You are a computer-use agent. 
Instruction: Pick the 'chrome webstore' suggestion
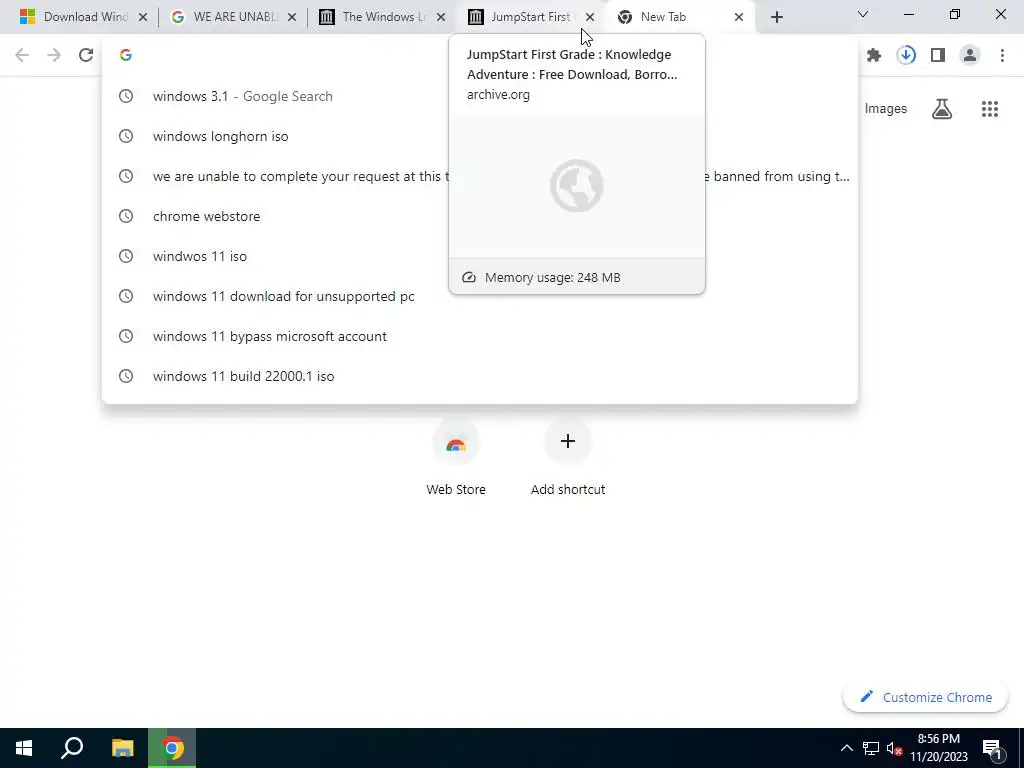click(x=480, y=216)
